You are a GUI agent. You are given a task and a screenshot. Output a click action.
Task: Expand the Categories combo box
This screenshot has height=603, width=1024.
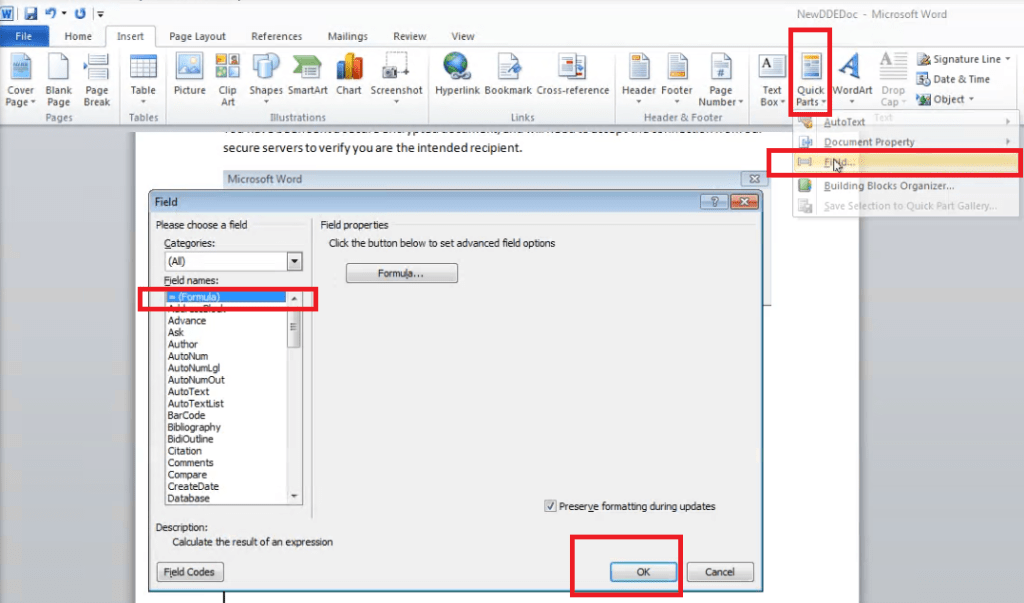click(294, 261)
